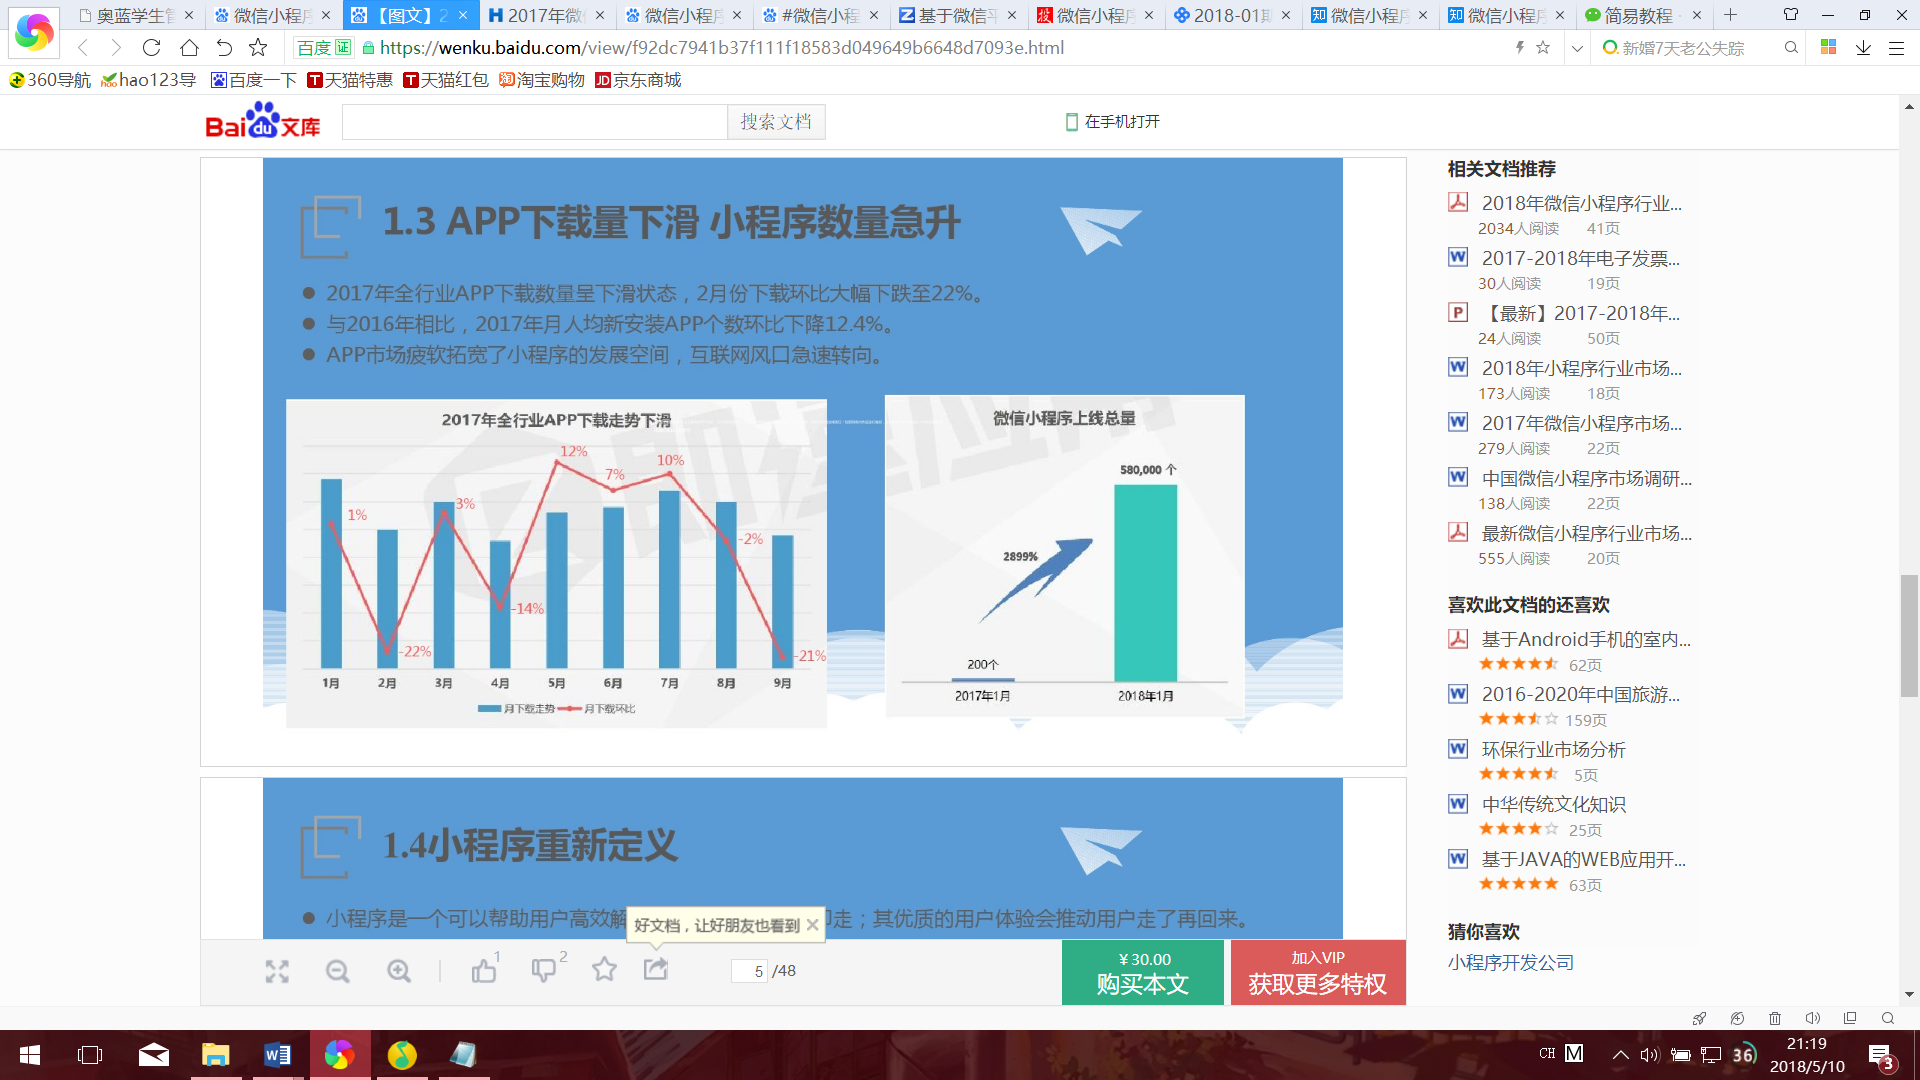Open the browser hamburger menu
This screenshot has height=1080, width=1920.
(1896, 47)
